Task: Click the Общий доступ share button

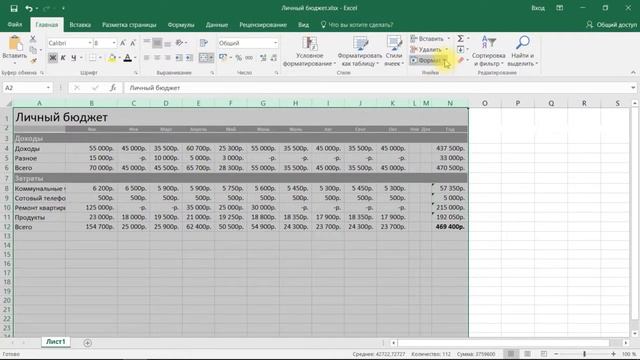Action: click(x=611, y=25)
